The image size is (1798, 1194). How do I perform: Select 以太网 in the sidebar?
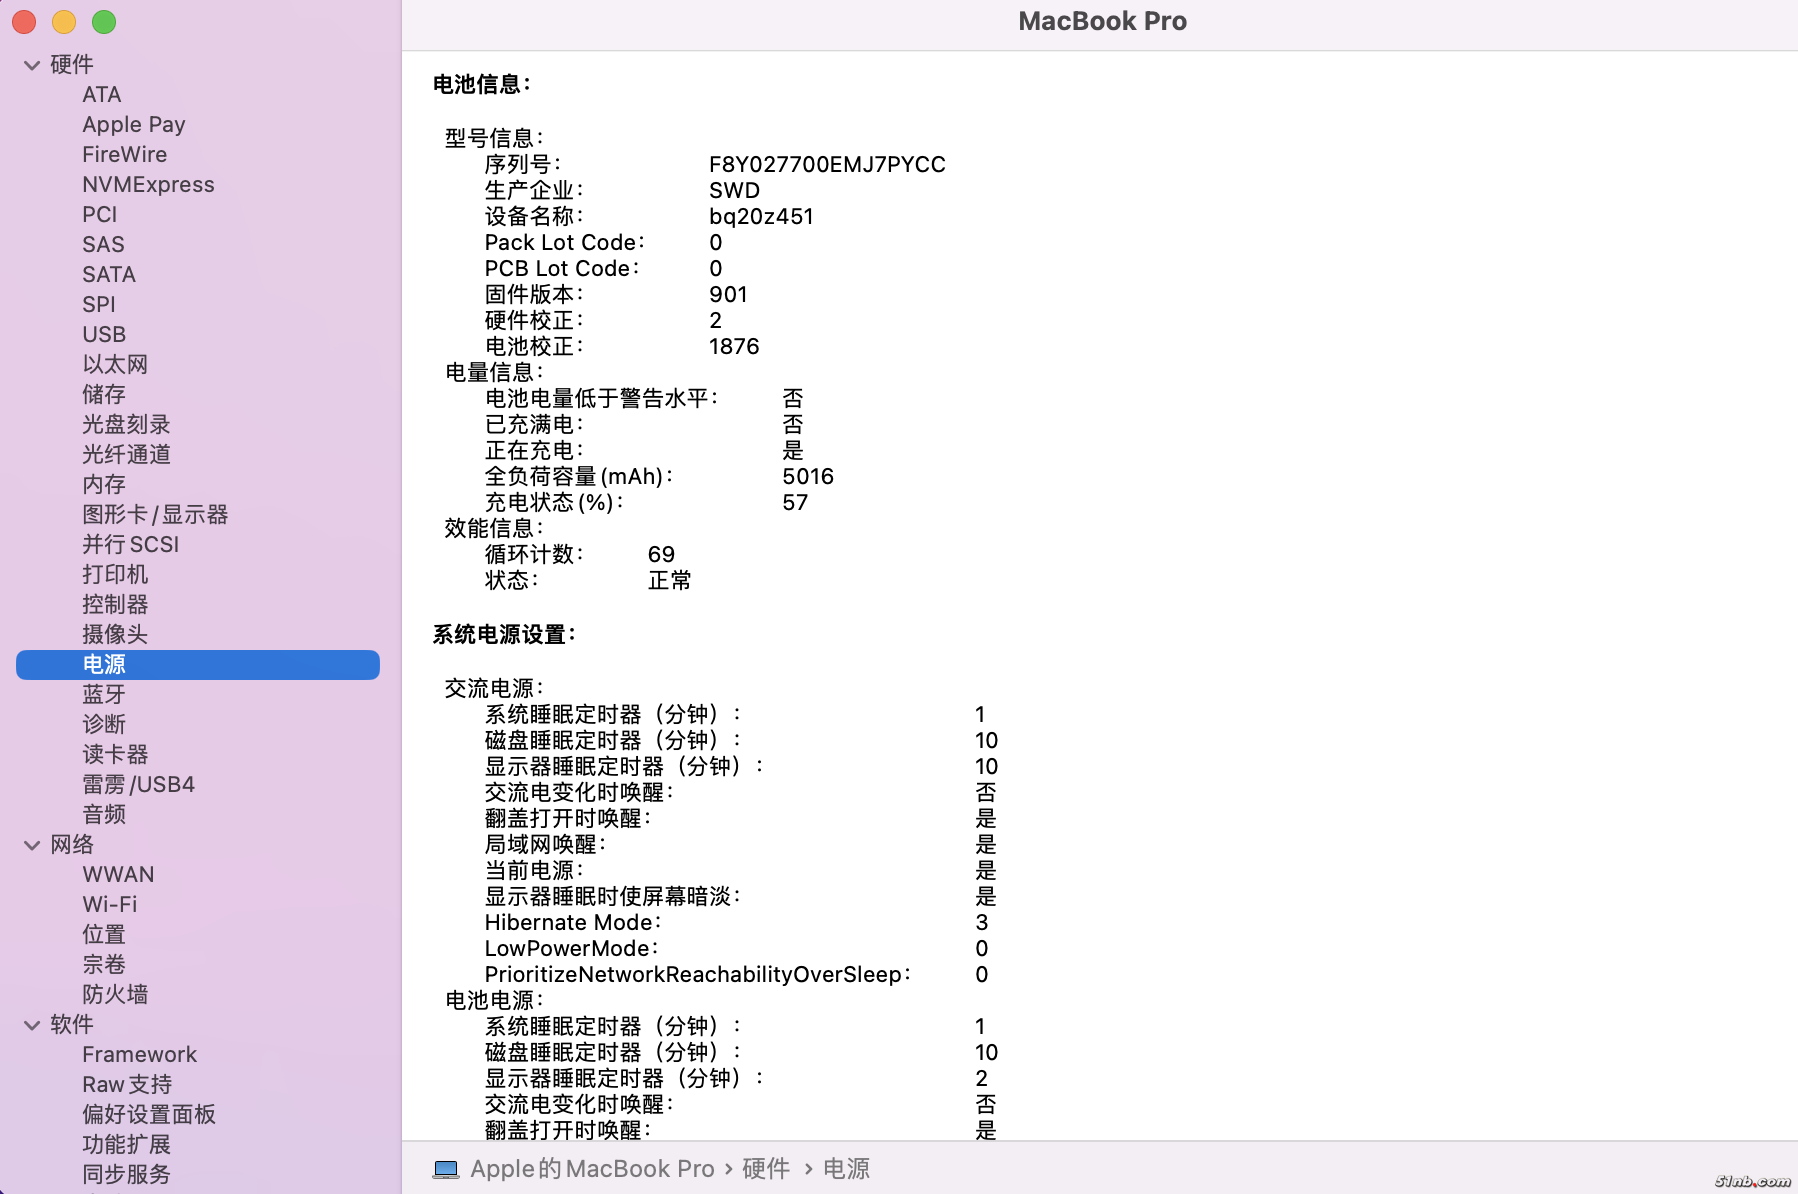115,365
